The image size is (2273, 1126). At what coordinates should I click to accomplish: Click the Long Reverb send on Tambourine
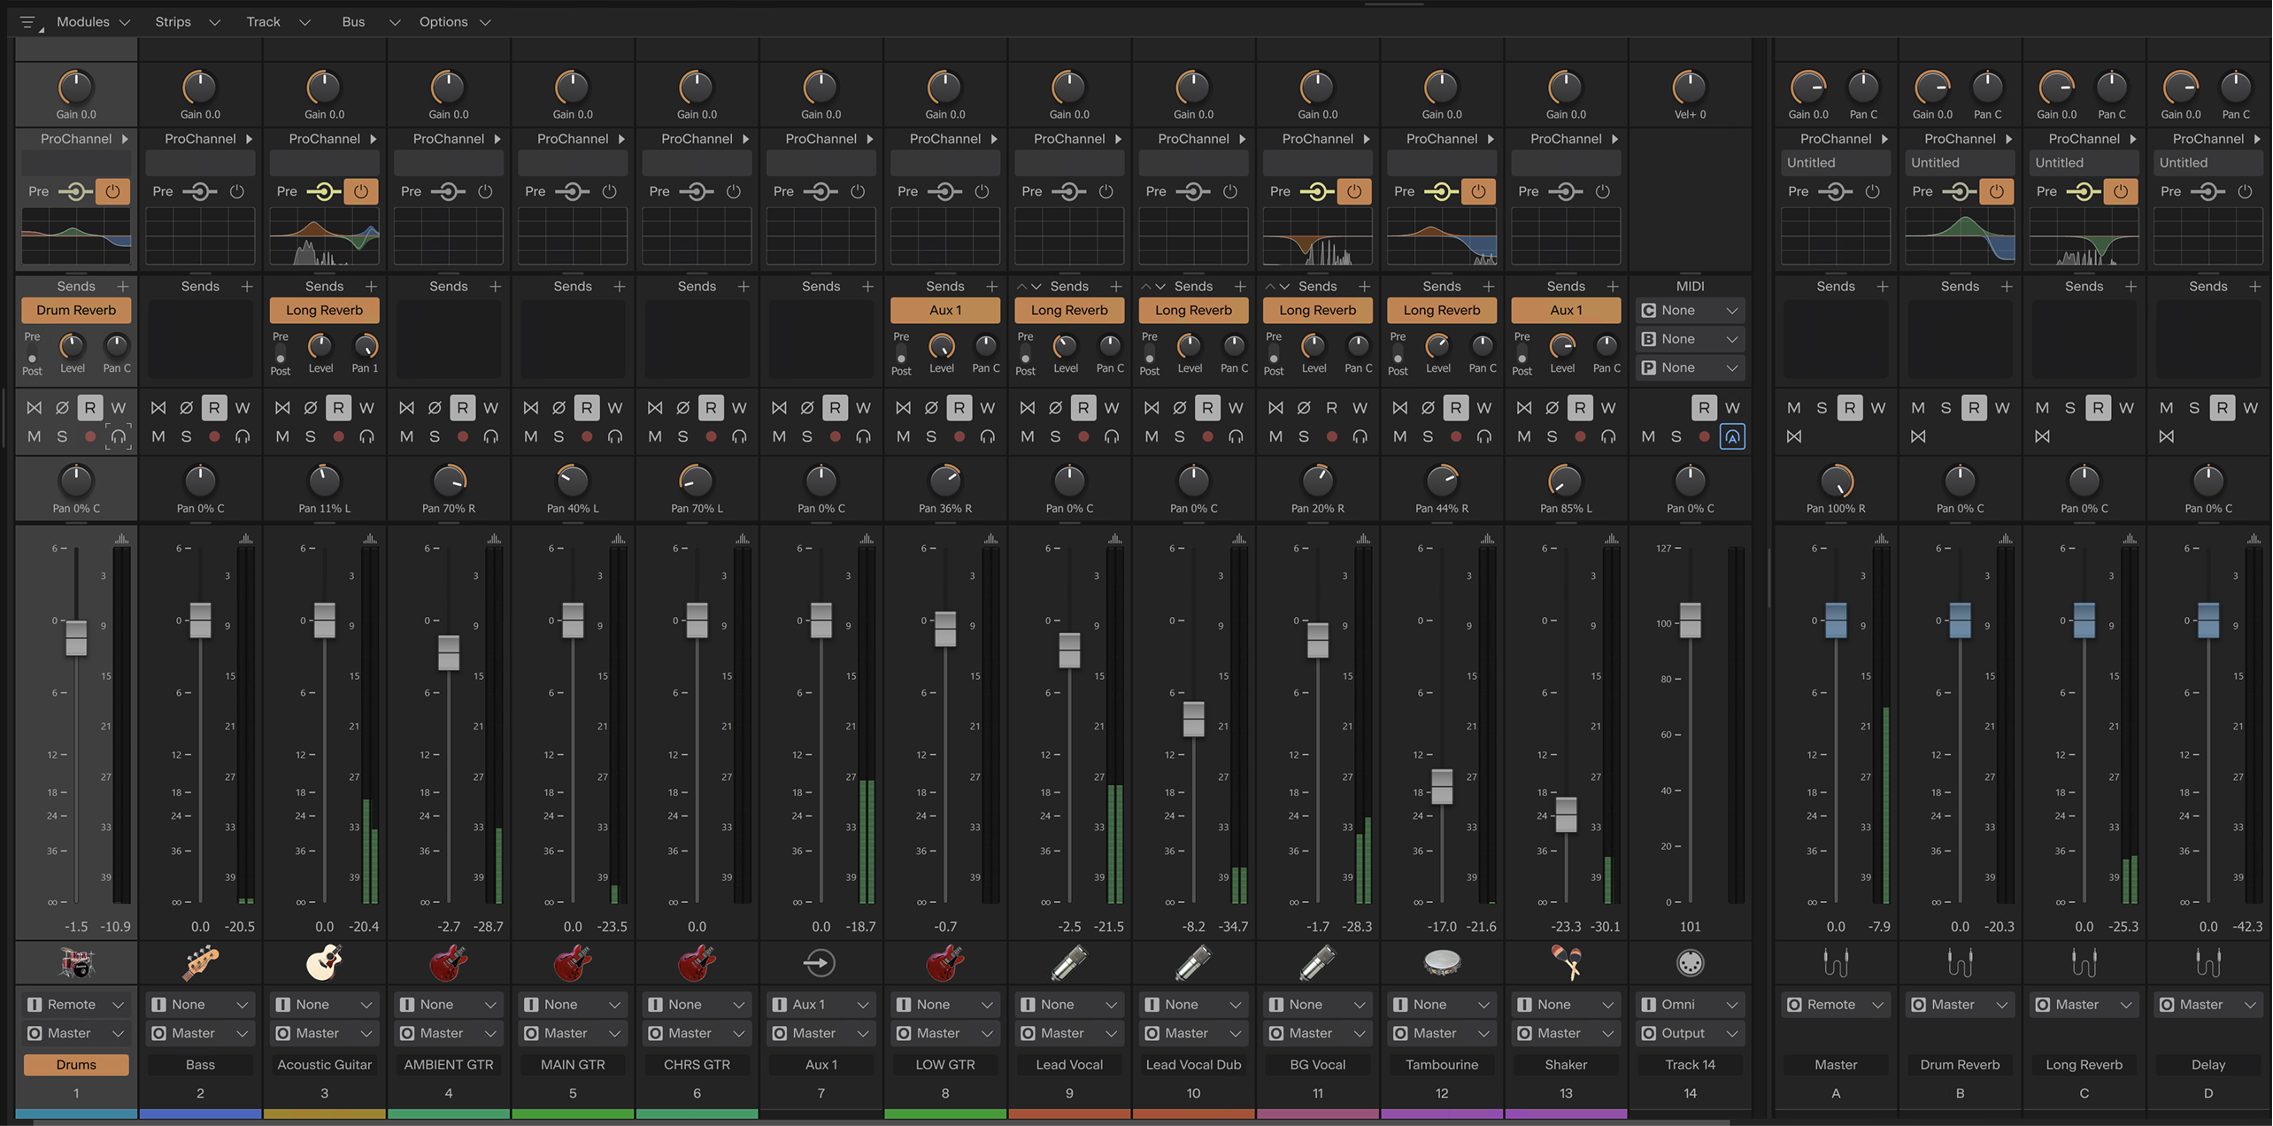click(x=1441, y=310)
